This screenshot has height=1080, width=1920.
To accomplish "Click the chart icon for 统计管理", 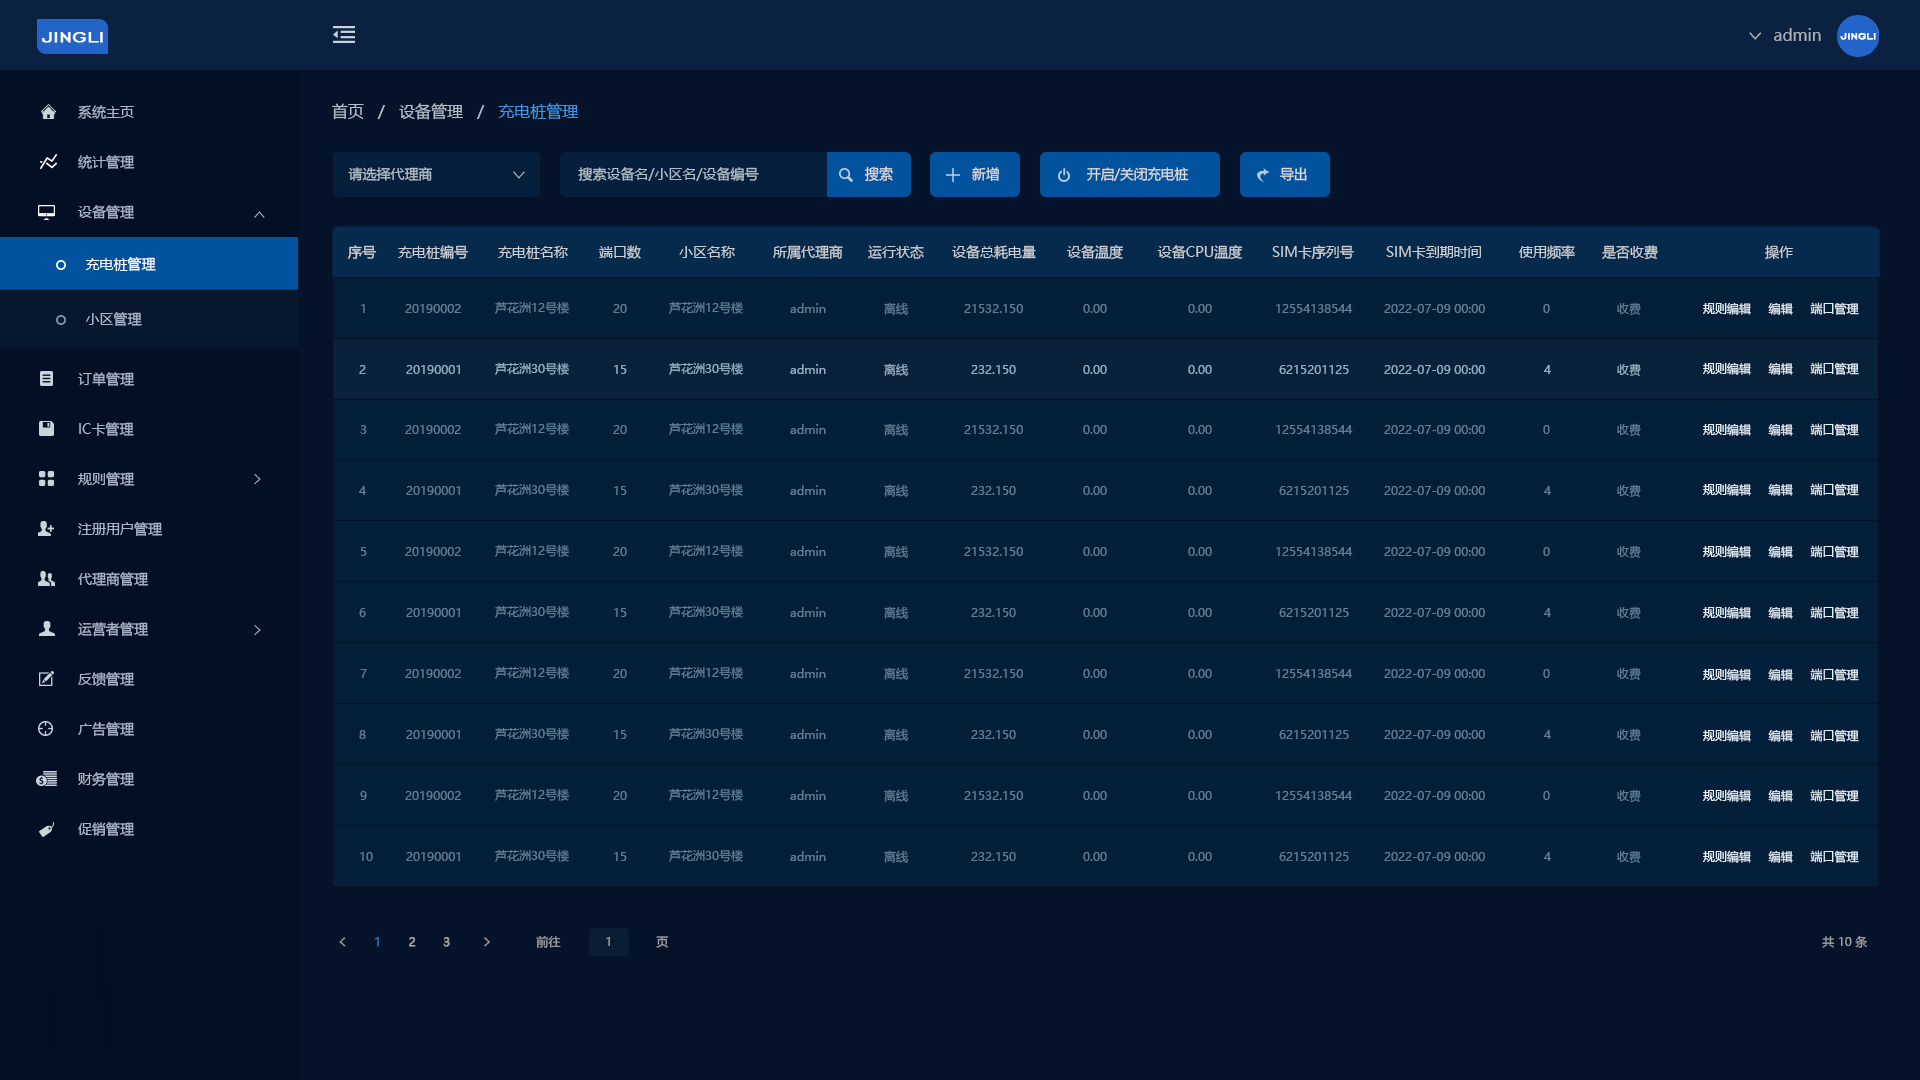I will 47,162.
